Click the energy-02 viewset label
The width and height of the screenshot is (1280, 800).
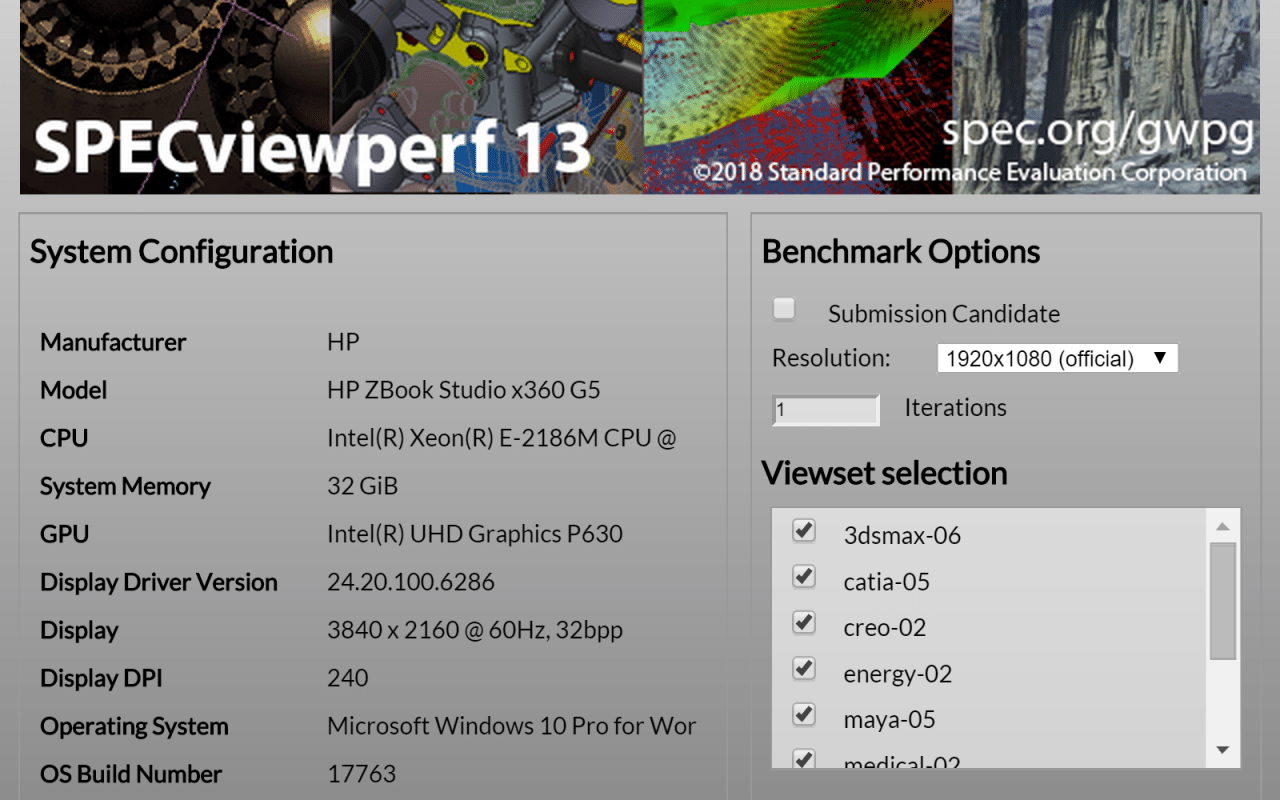pos(898,674)
